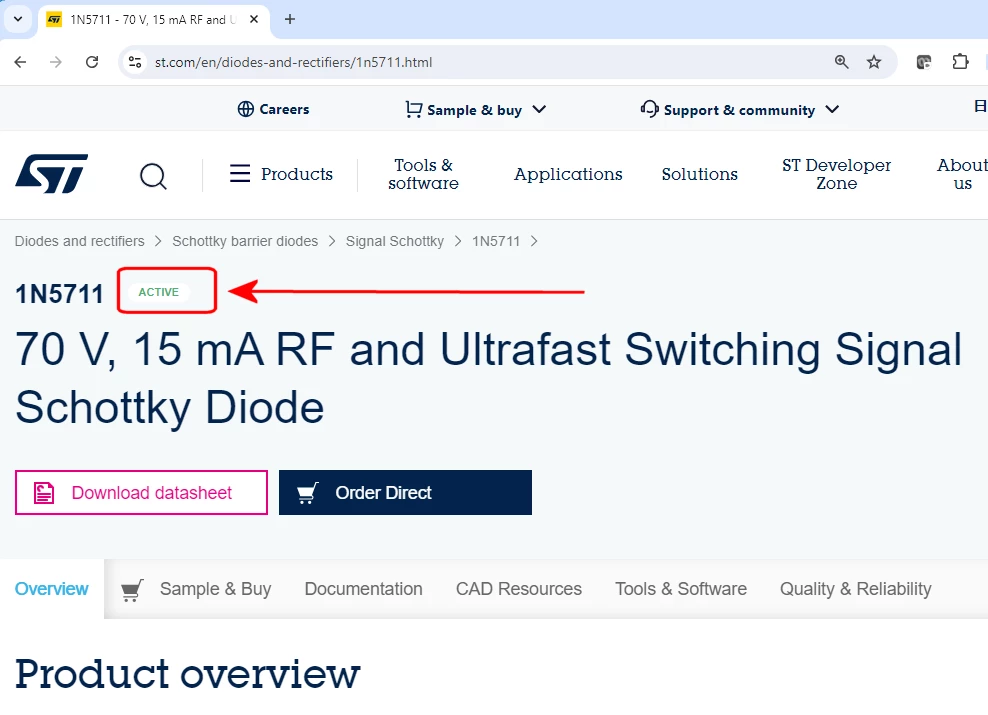Click the chevron after 1N5711 breadcrumb
988x715 pixels.
click(x=534, y=241)
